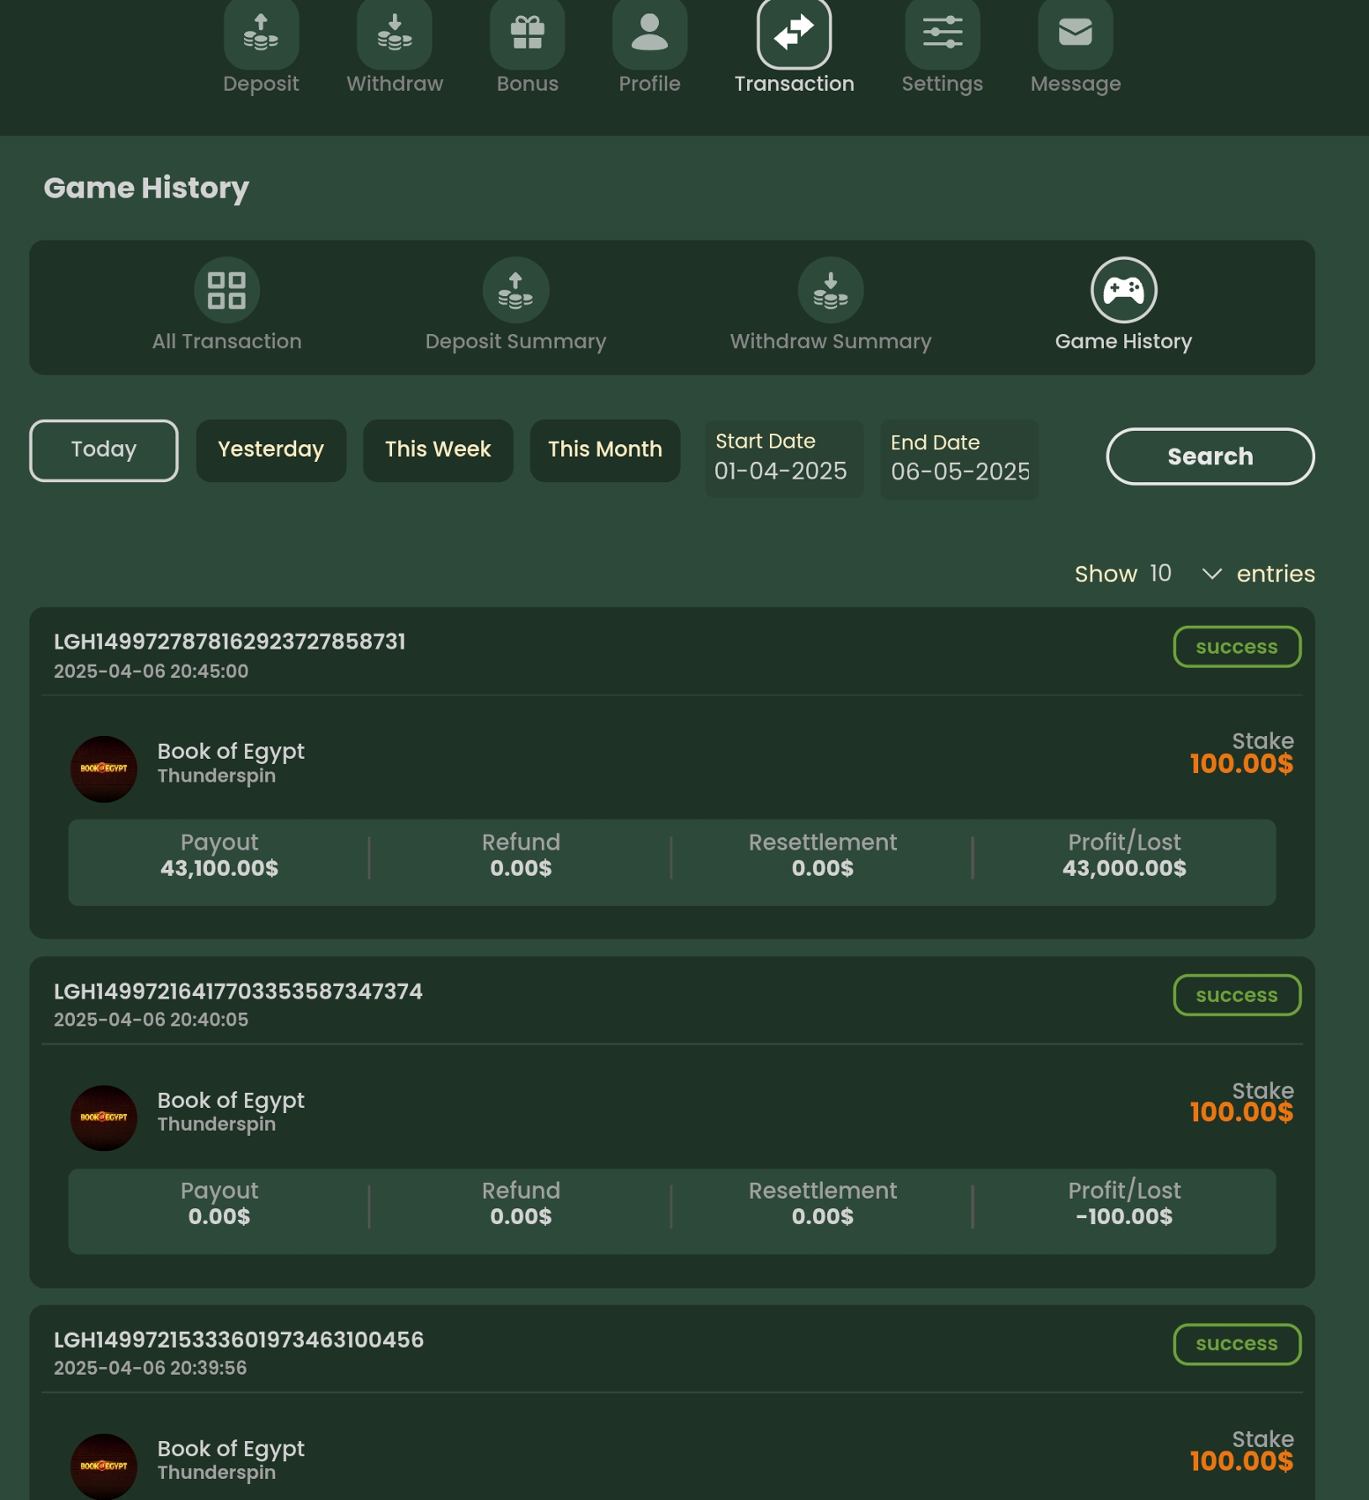
Task: Filter history by Yesterday
Action: (271, 450)
